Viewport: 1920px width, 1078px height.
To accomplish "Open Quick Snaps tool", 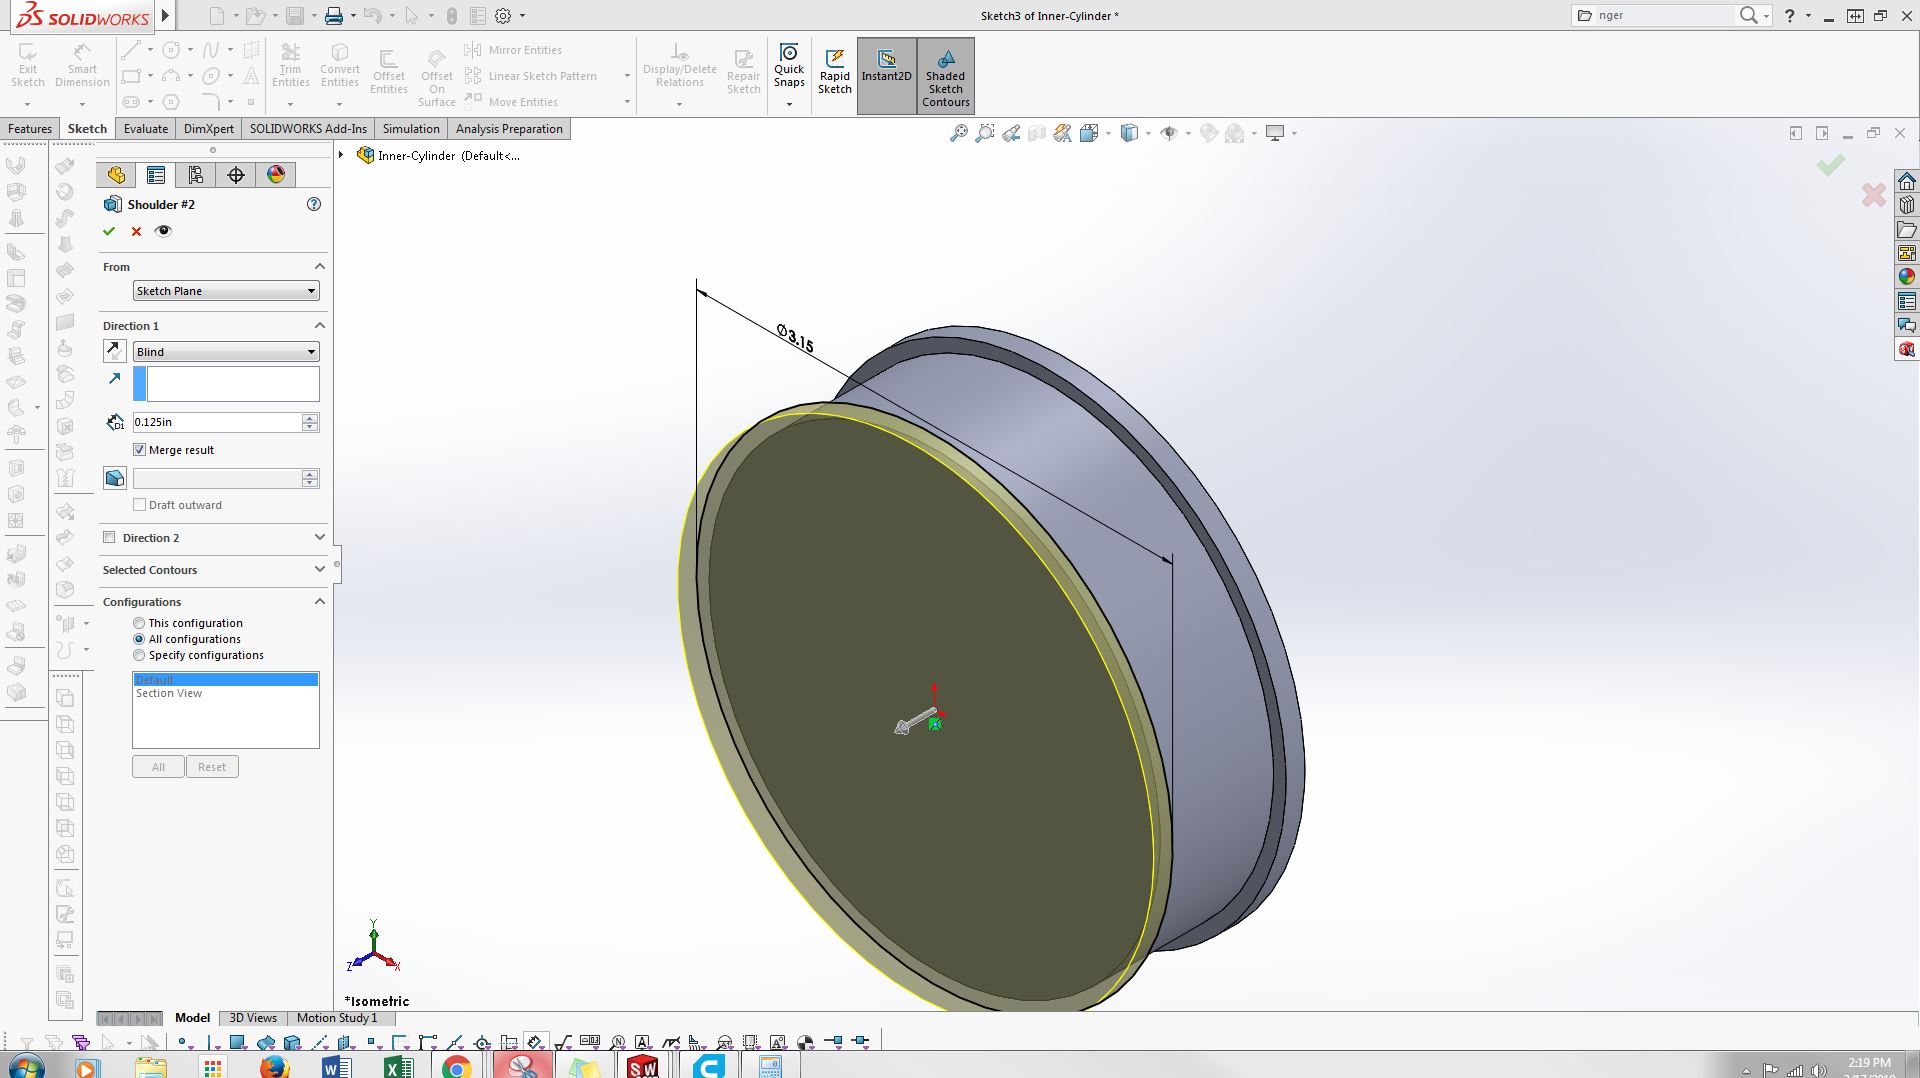I will coord(789,65).
